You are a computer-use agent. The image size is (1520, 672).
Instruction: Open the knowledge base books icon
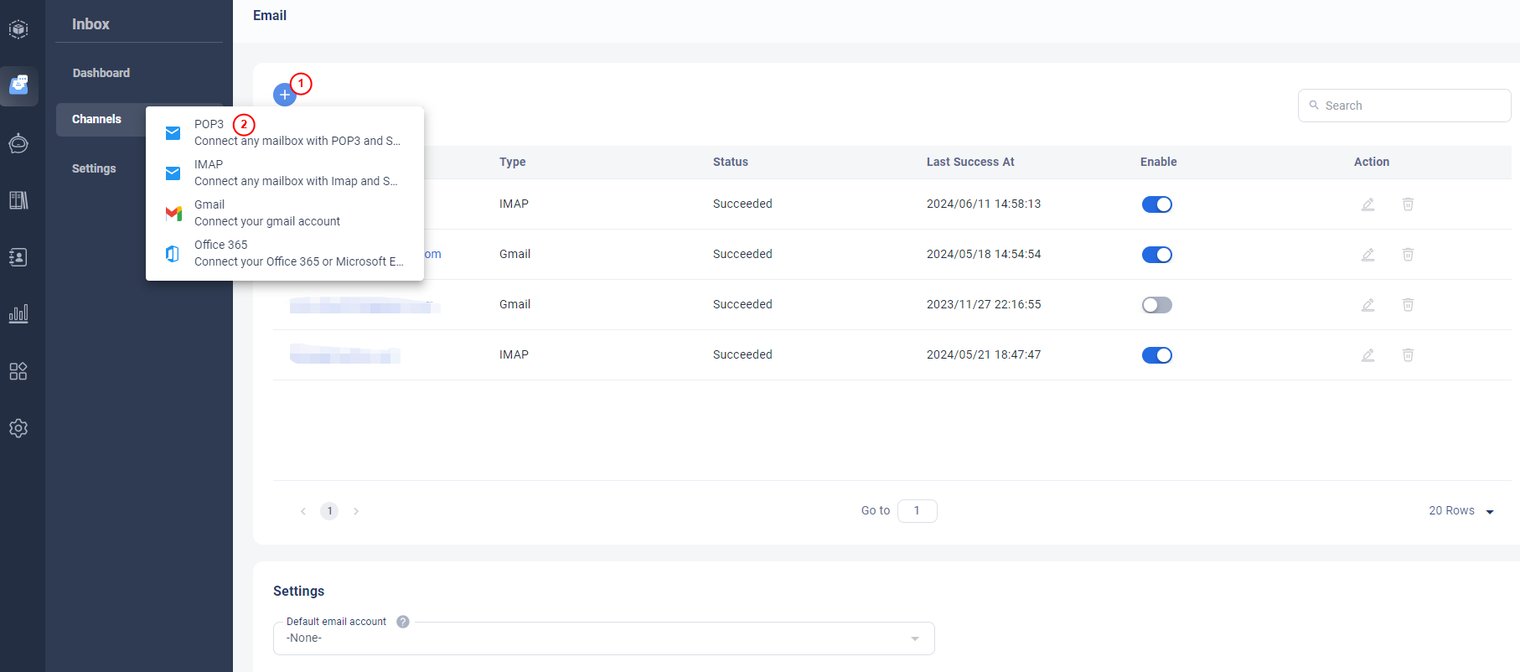tap(19, 200)
